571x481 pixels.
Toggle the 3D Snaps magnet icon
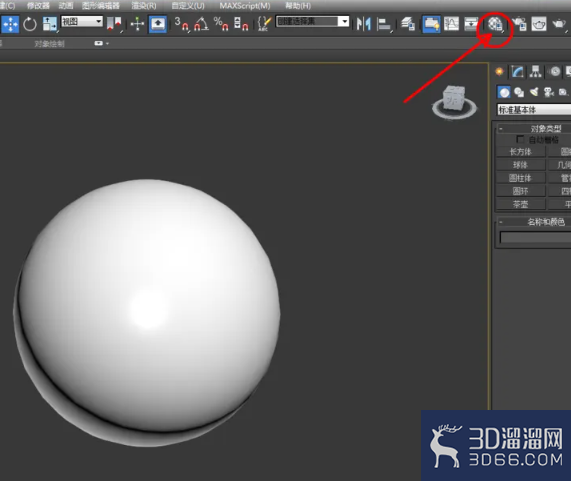click(181, 24)
